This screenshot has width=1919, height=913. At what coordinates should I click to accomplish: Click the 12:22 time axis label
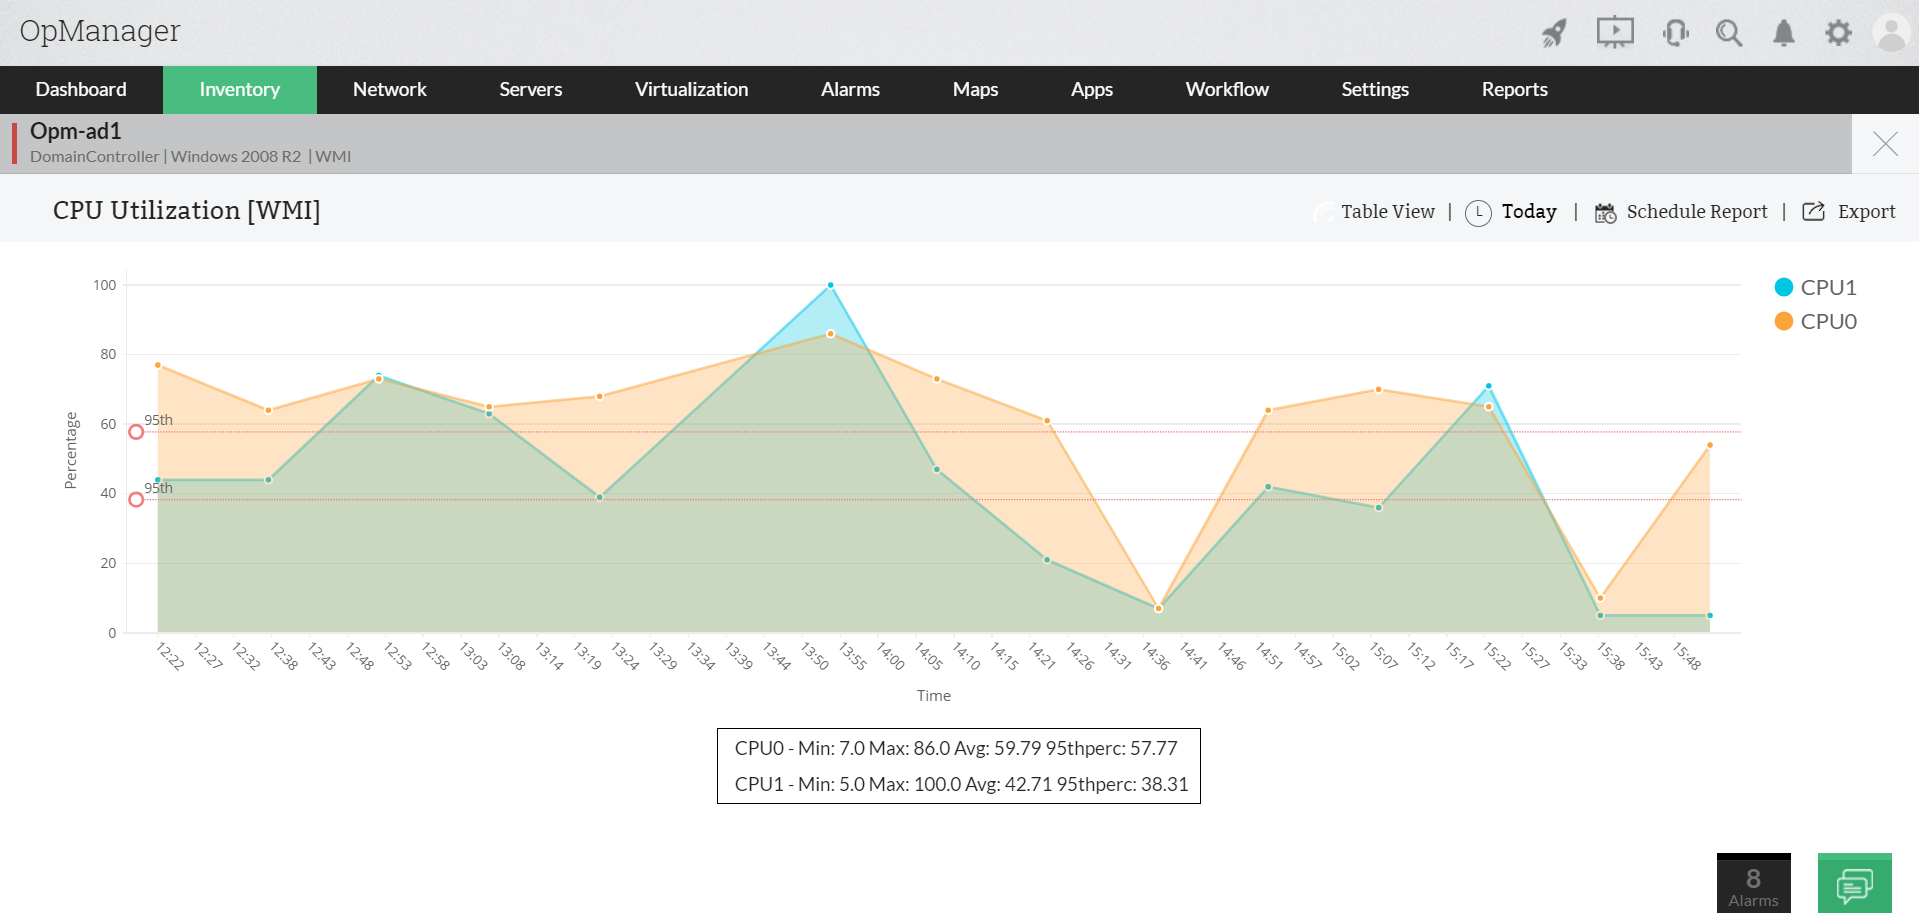coord(170,656)
